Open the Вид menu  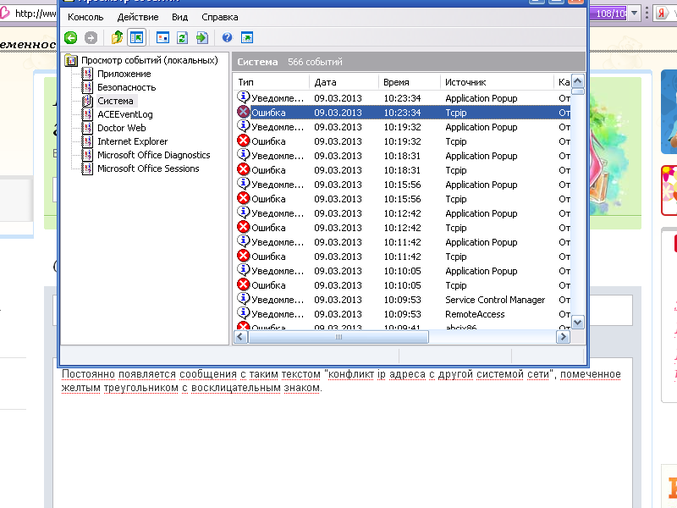(179, 17)
